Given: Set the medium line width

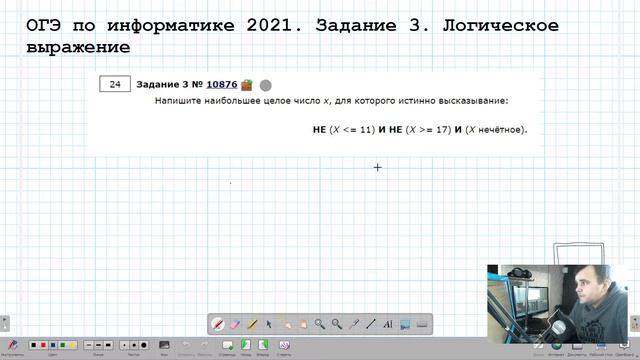Looking at the screenshot, I should click(x=98, y=345).
